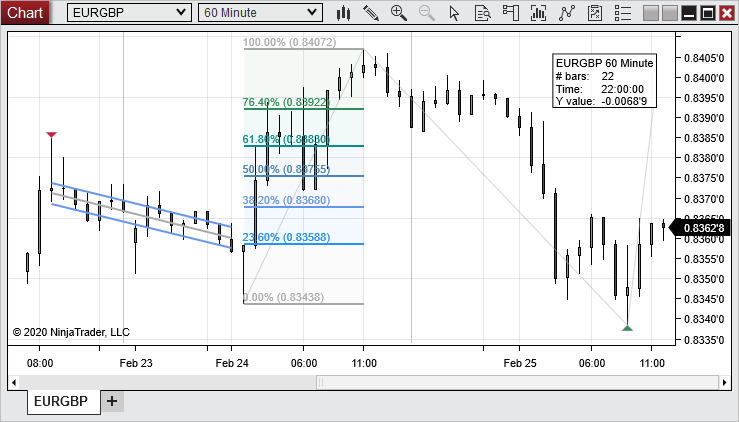The height and width of the screenshot is (422, 739).
Task: Click the second gray link button
Action: [x=669, y=13]
